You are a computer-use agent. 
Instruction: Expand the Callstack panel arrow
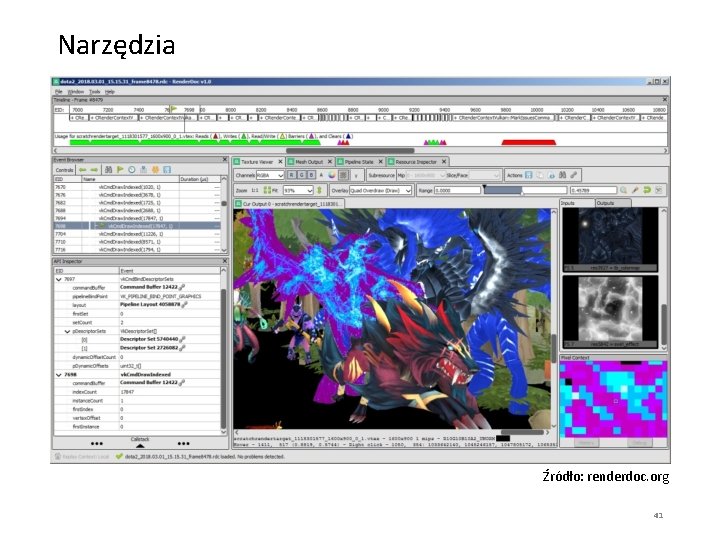140,445
